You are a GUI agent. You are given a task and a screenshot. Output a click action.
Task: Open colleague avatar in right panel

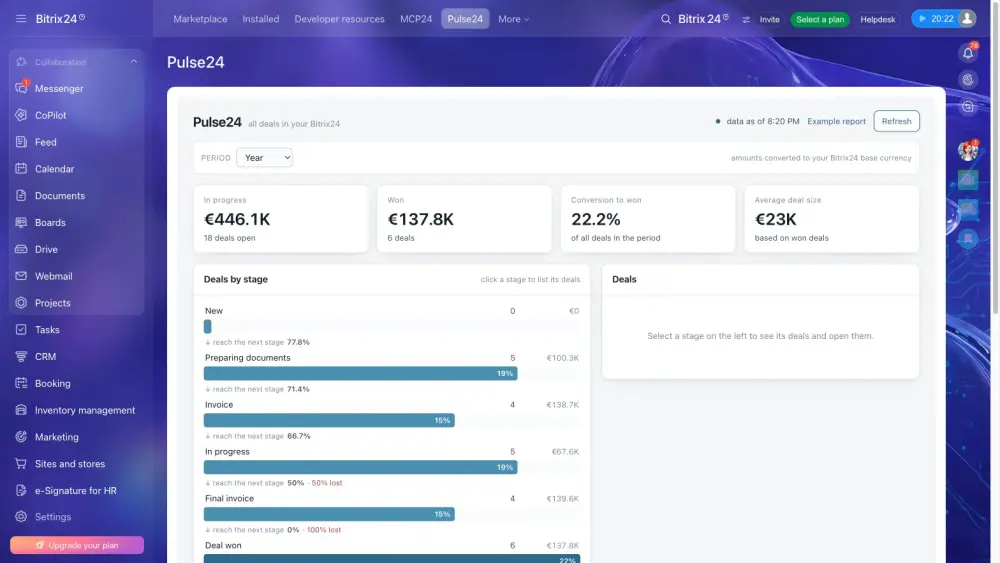[x=968, y=150]
